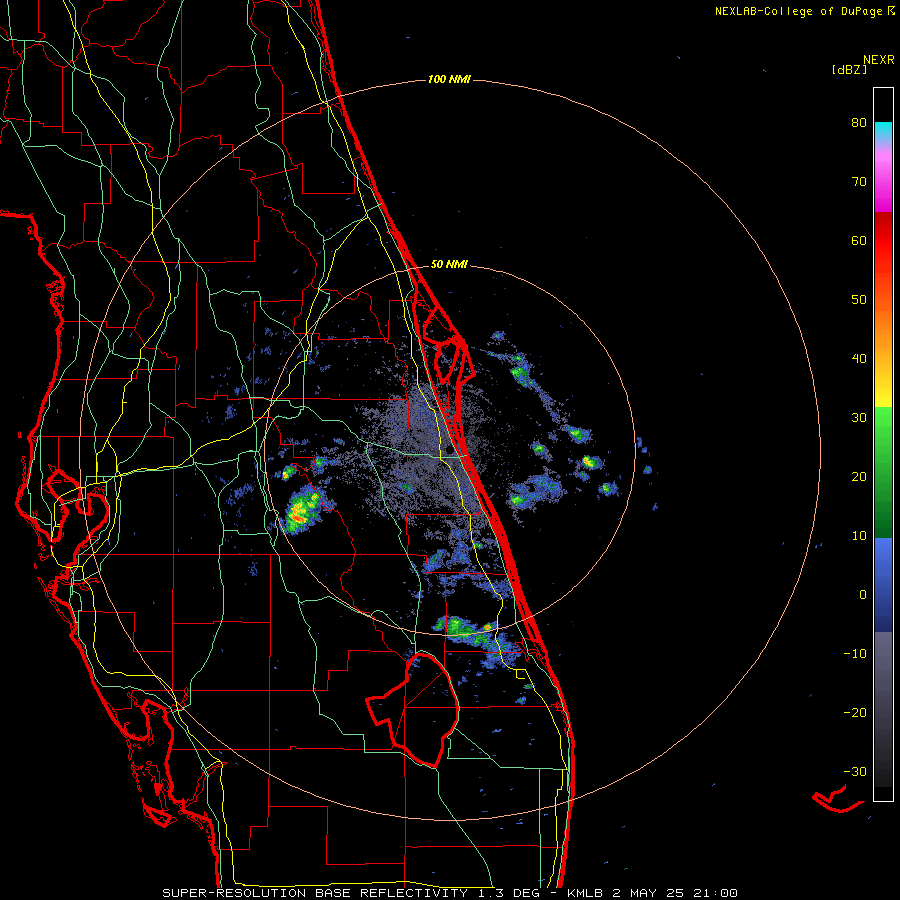Click the Super-Resolution Base Reflectivity caption
The width and height of the screenshot is (900, 900).
tap(449, 893)
